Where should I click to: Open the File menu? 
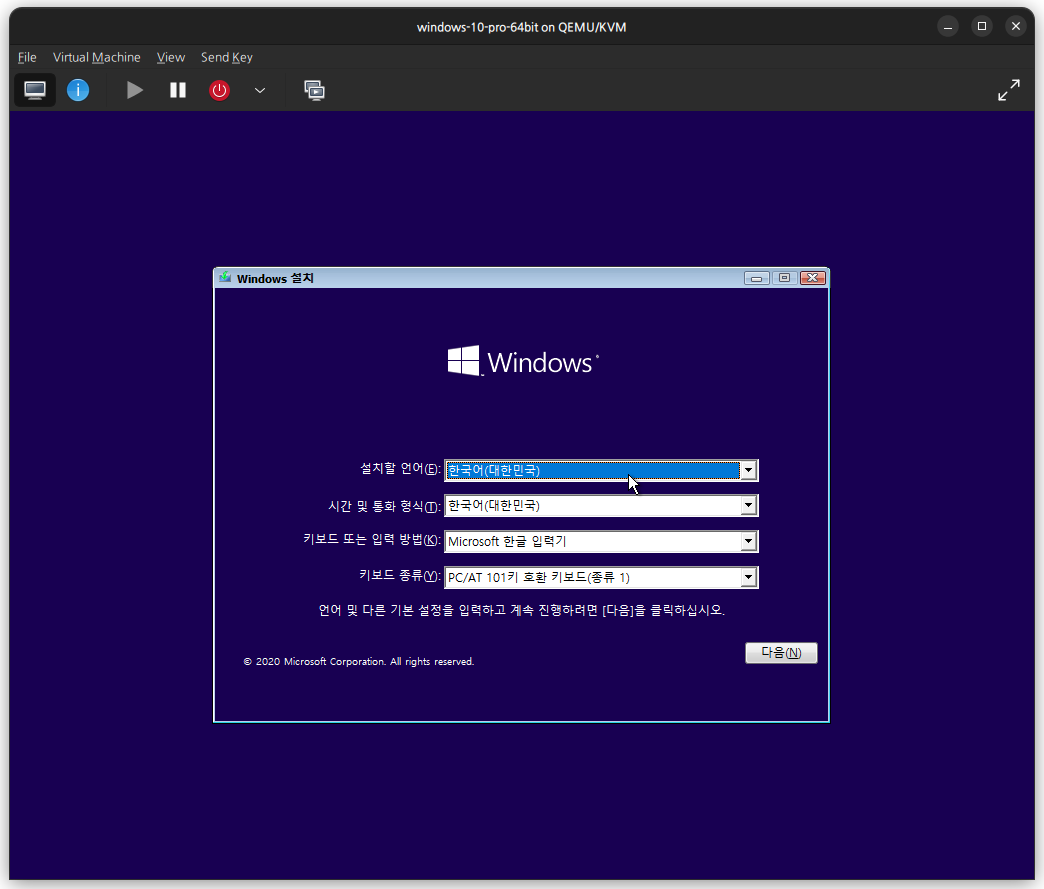(27, 57)
